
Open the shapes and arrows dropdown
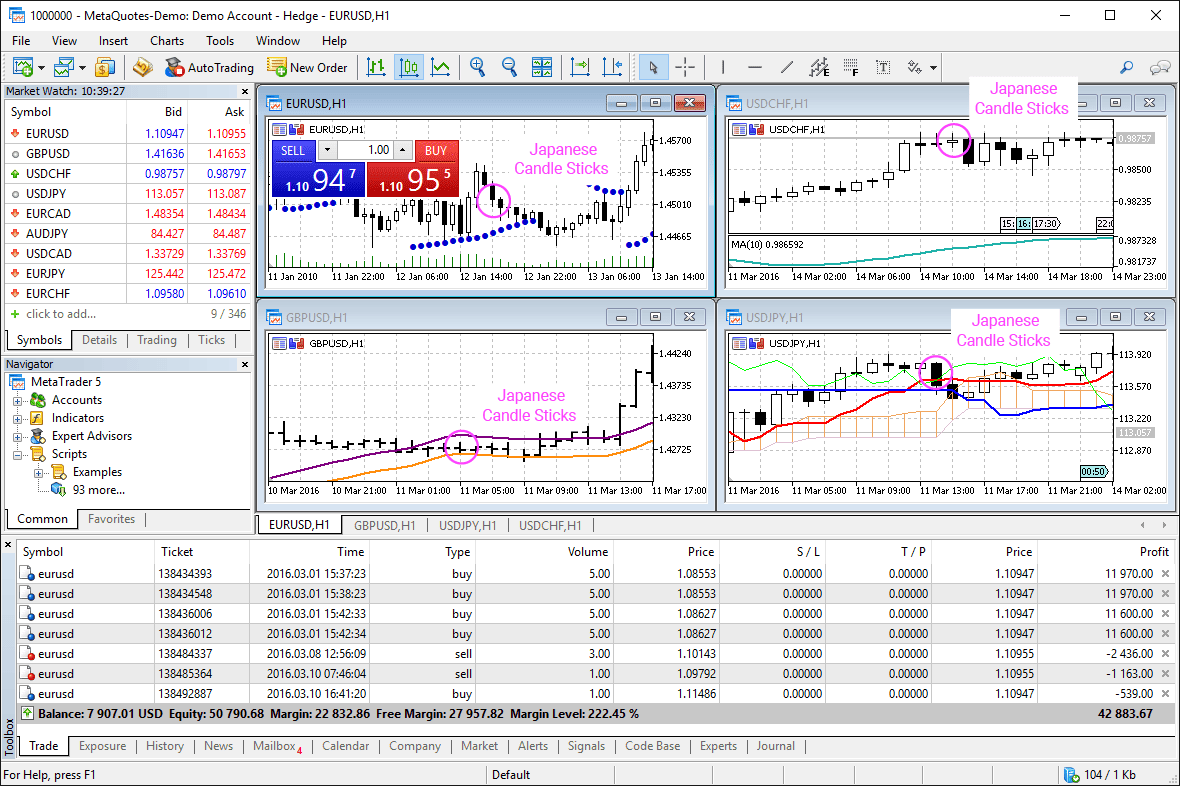coord(933,68)
